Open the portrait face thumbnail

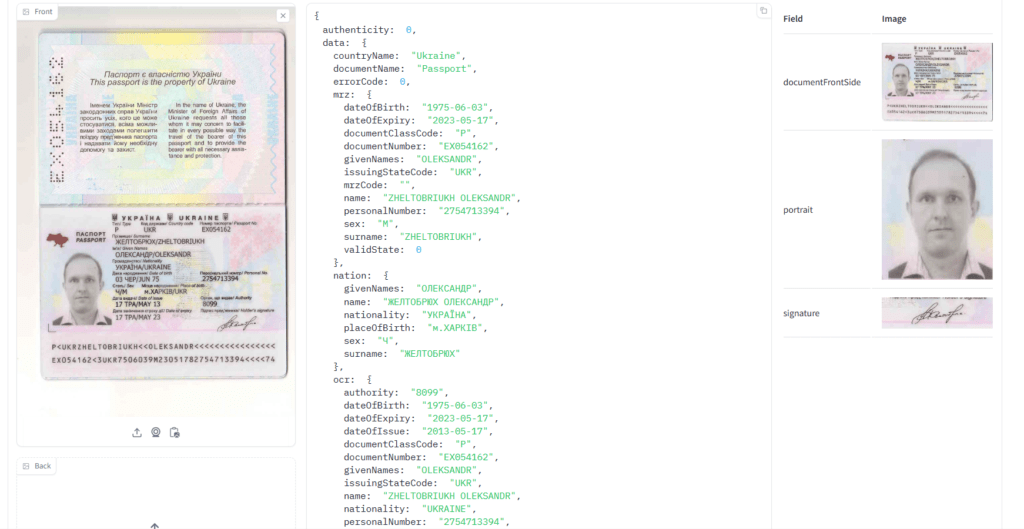pos(936,209)
